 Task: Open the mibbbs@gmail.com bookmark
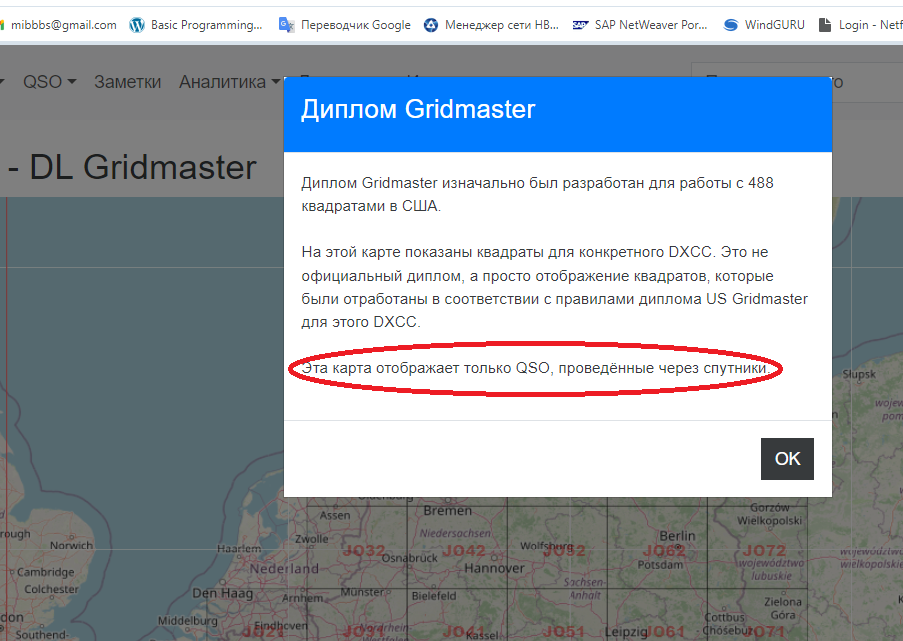(62, 25)
